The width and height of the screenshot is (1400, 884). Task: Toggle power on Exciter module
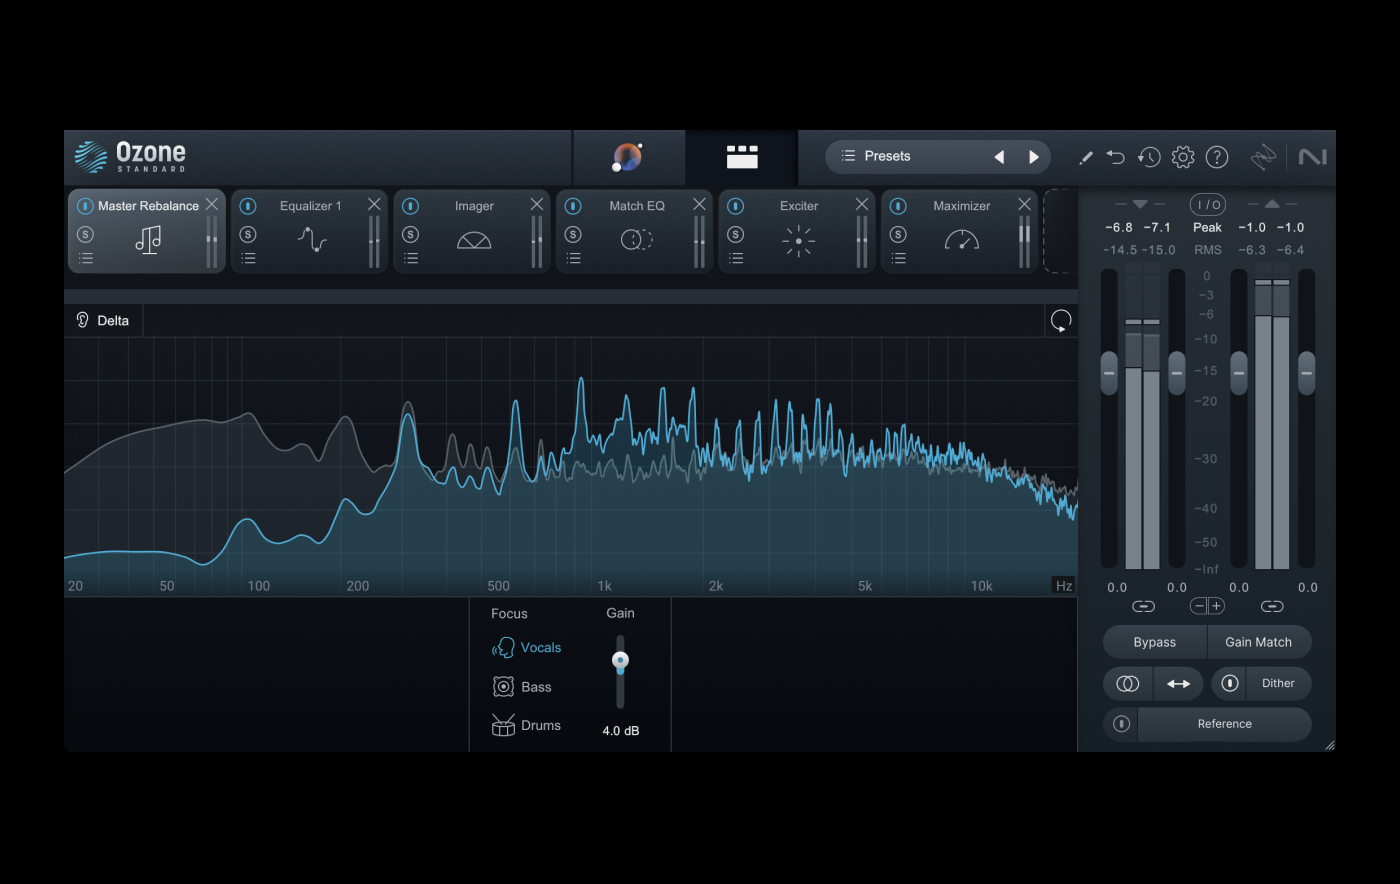pos(735,206)
